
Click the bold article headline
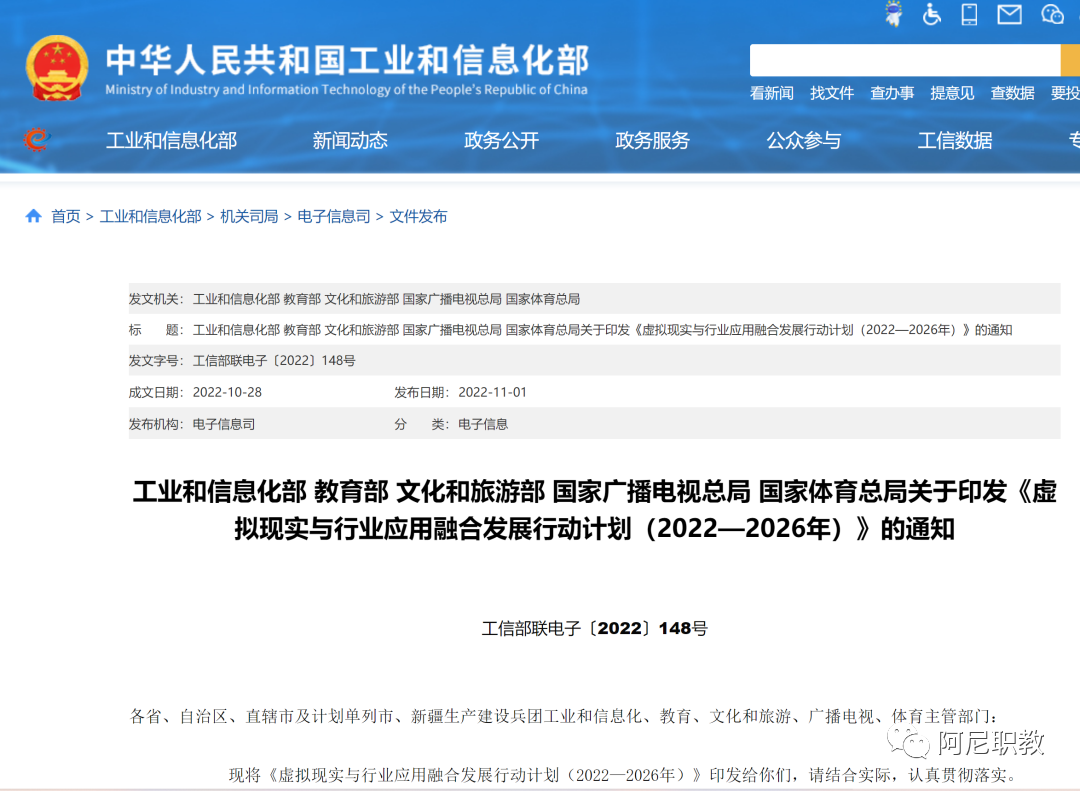594,510
